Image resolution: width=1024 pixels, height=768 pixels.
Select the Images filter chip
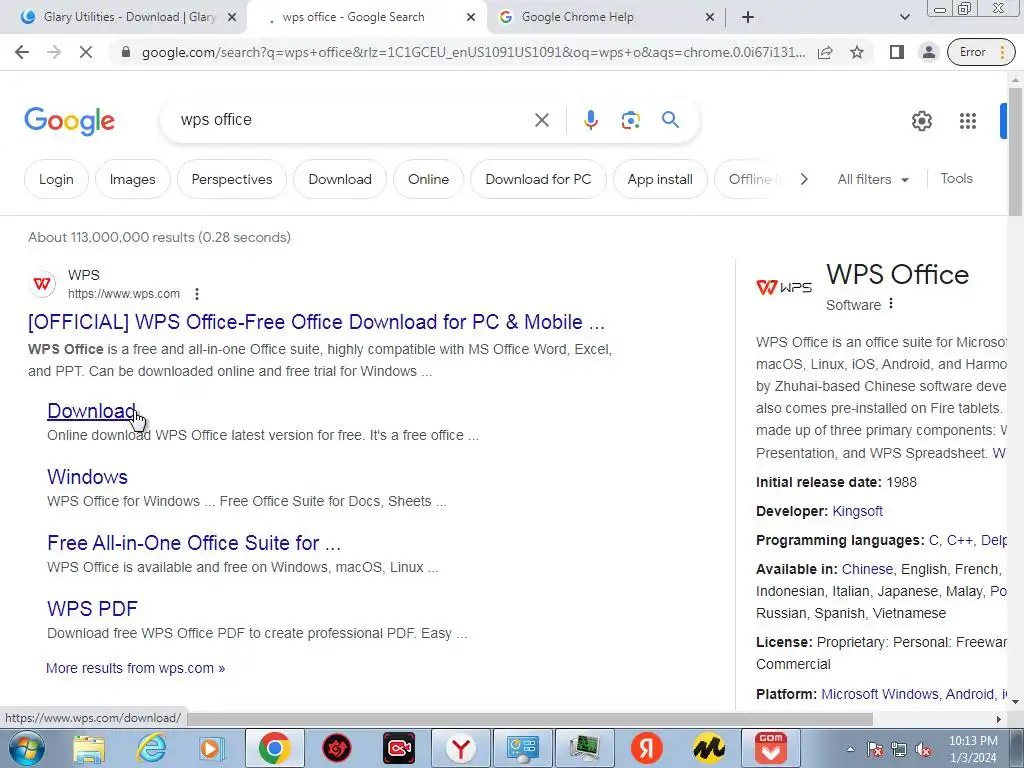[133, 179]
